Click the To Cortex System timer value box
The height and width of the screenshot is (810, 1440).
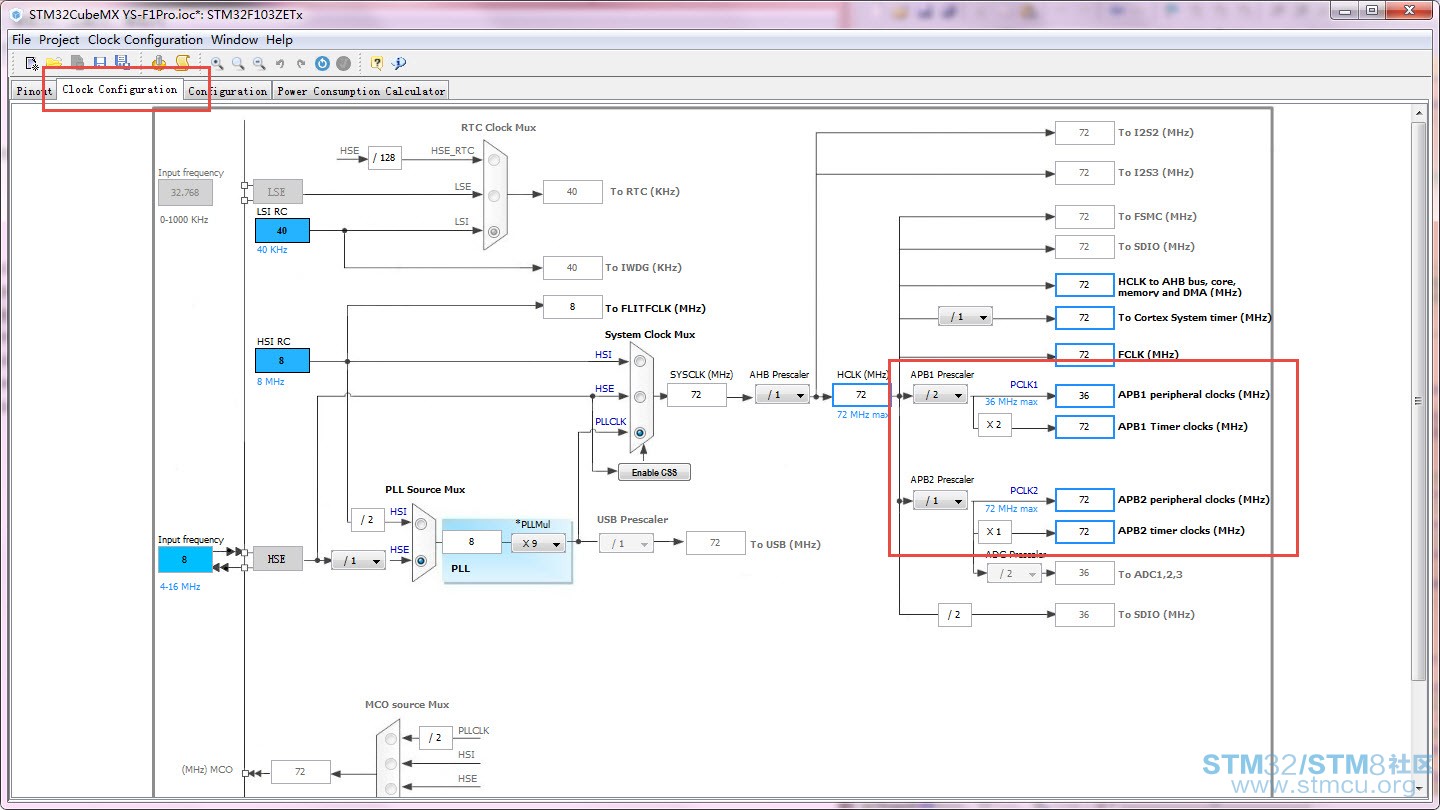(1084, 318)
